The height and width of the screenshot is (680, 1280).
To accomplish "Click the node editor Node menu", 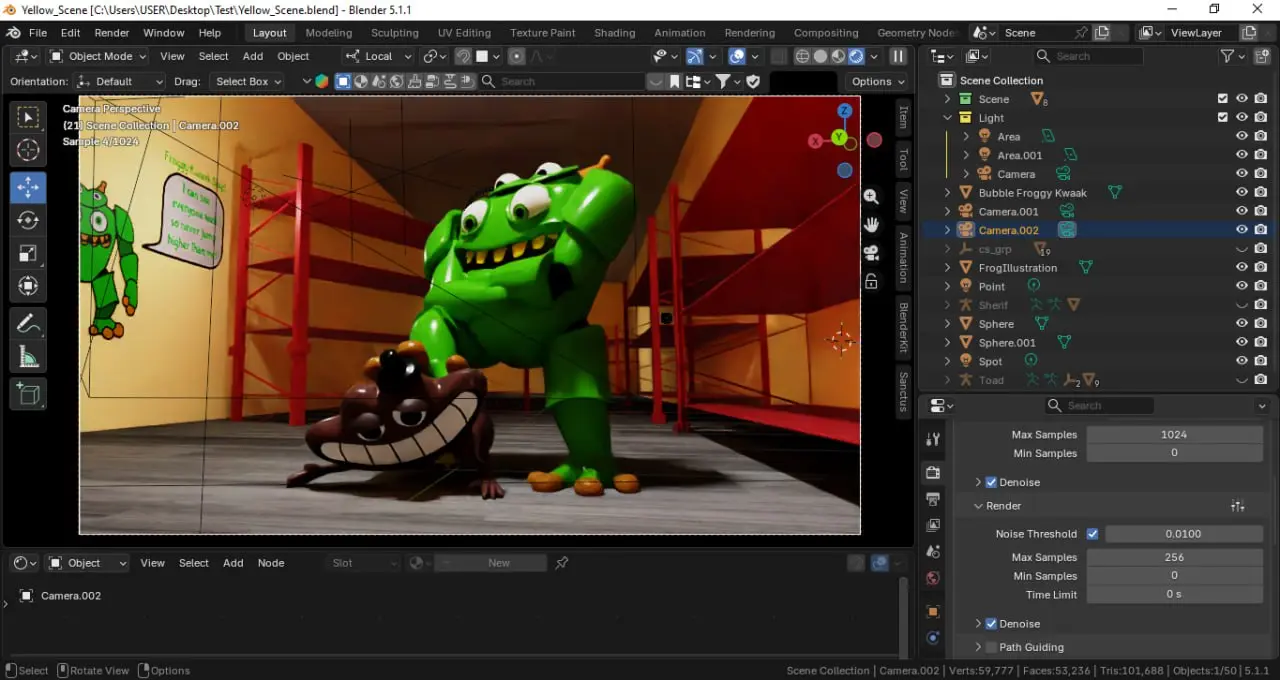I will [271, 563].
